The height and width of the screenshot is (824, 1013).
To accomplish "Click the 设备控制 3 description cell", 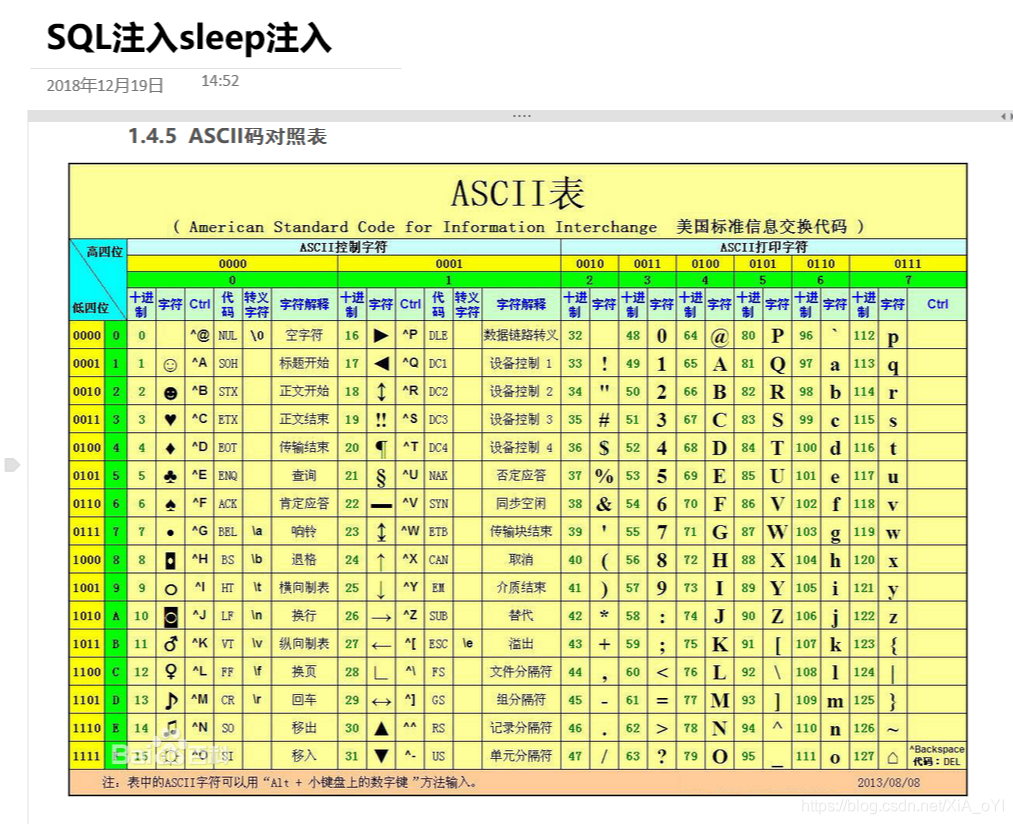I will tap(521, 419).
